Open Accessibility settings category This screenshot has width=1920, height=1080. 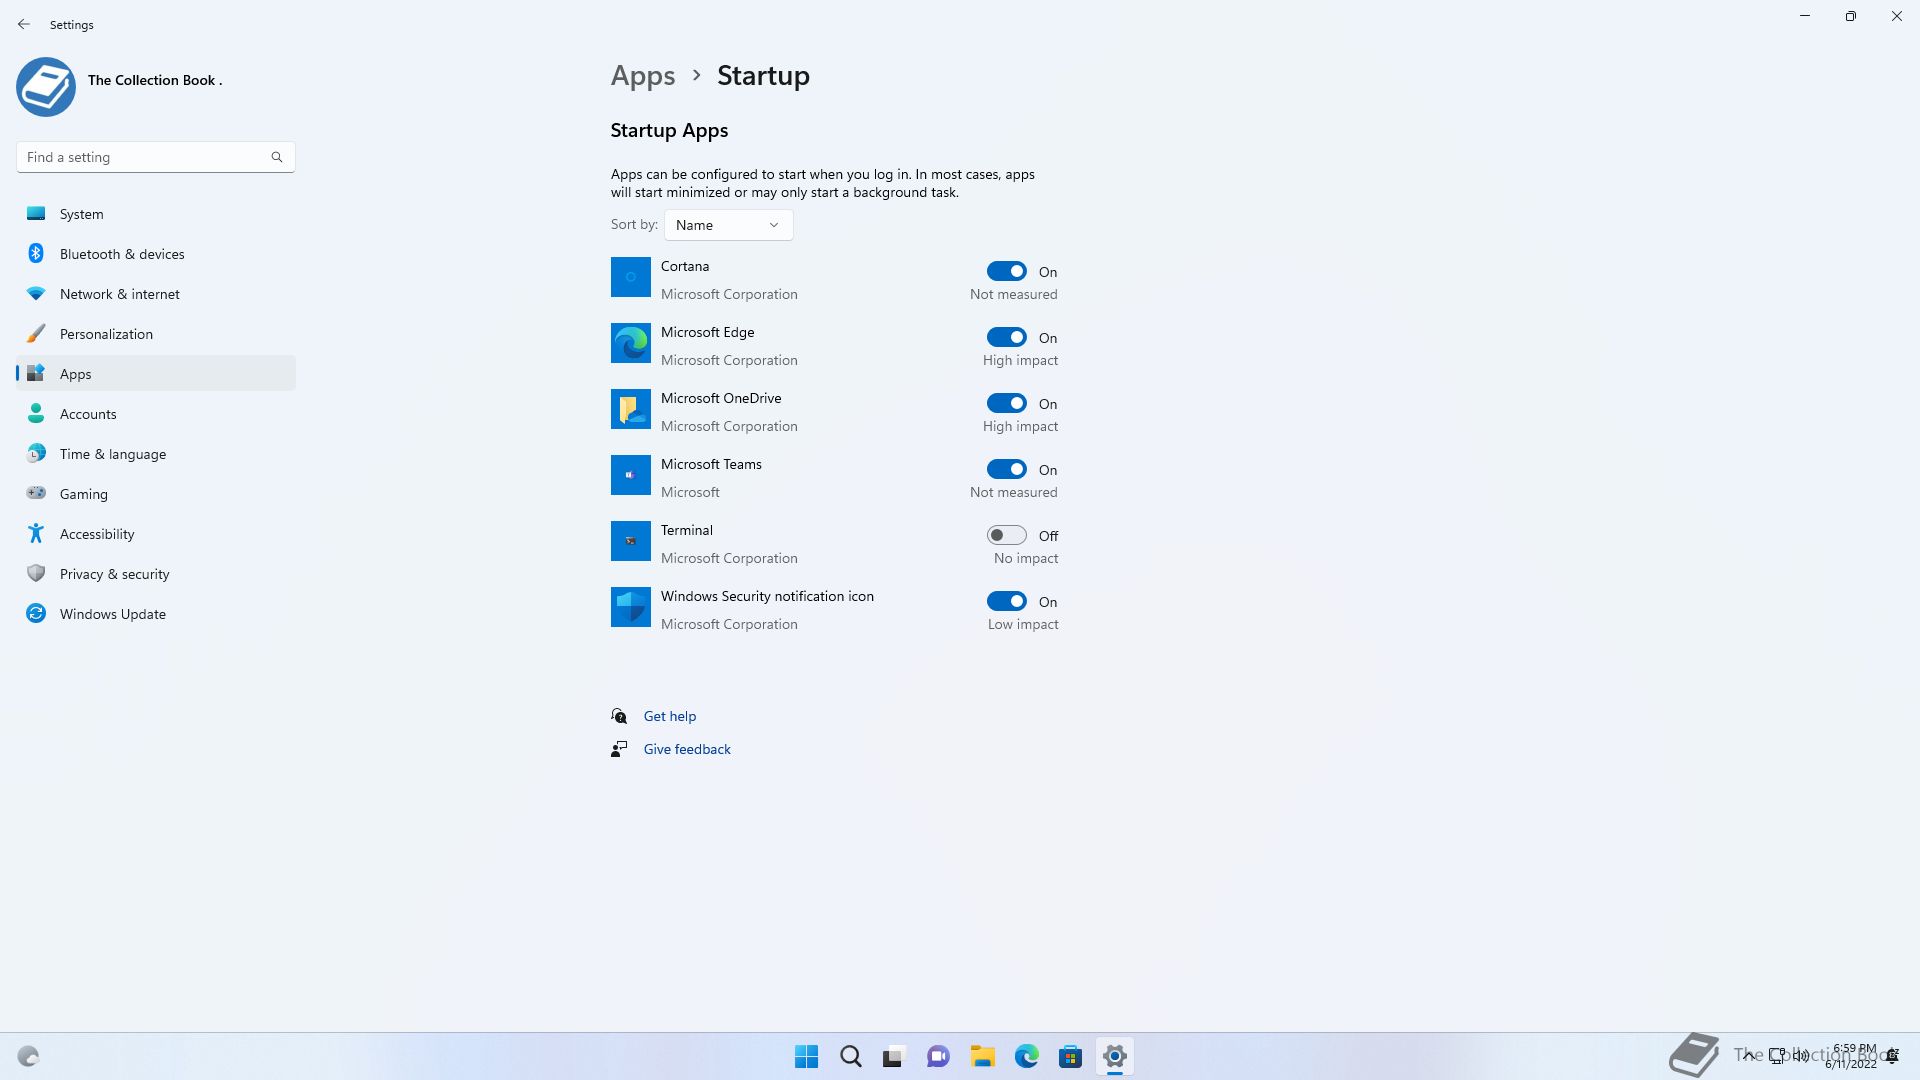coord(156,534)
